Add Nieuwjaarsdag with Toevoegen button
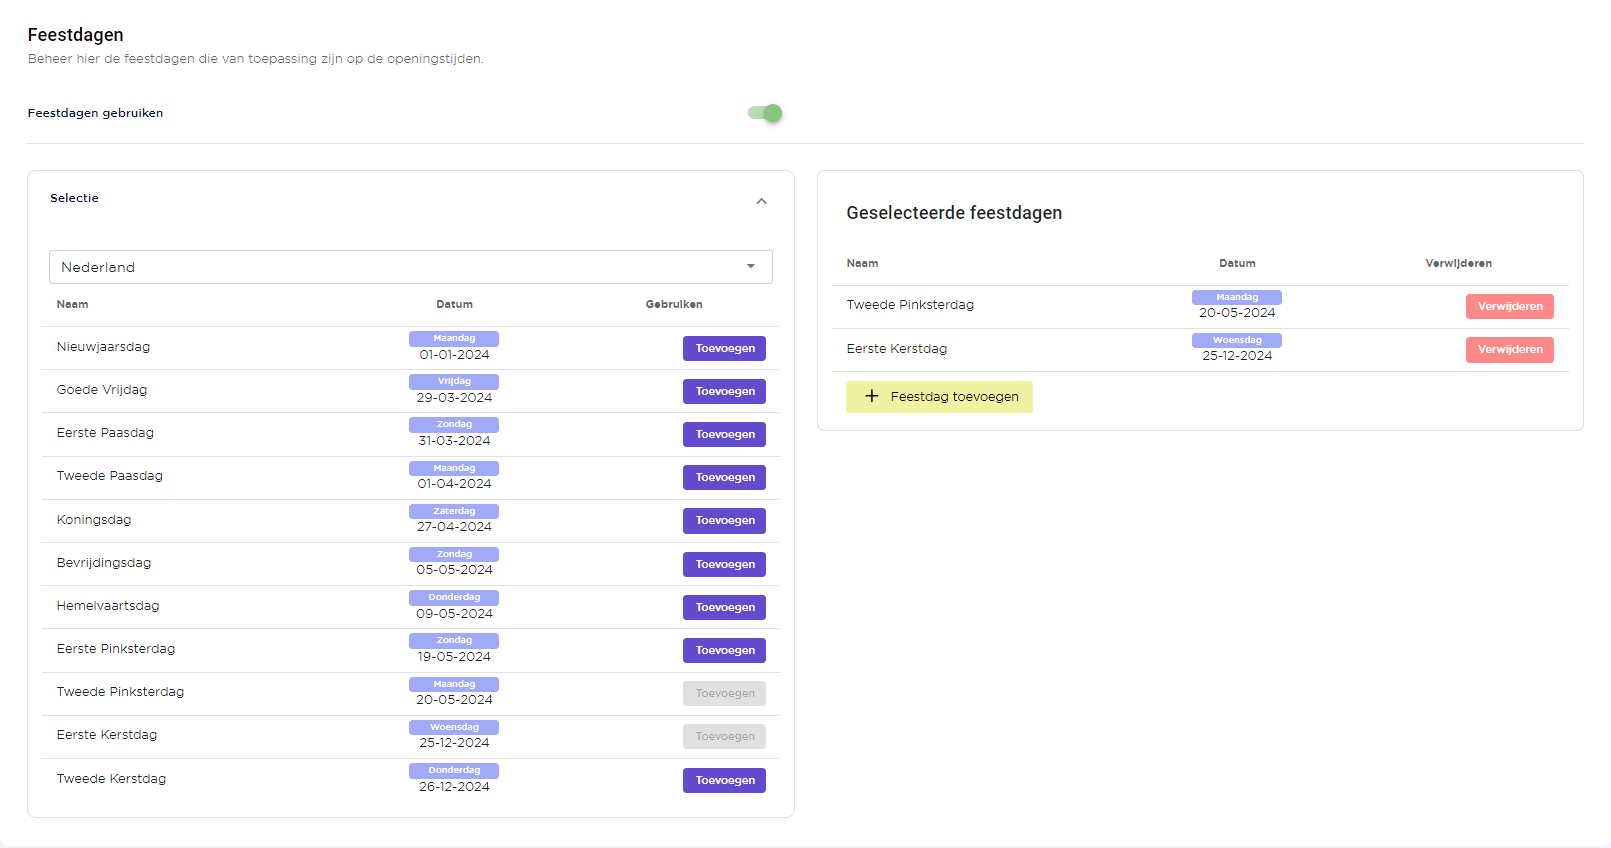 (724, 348)
